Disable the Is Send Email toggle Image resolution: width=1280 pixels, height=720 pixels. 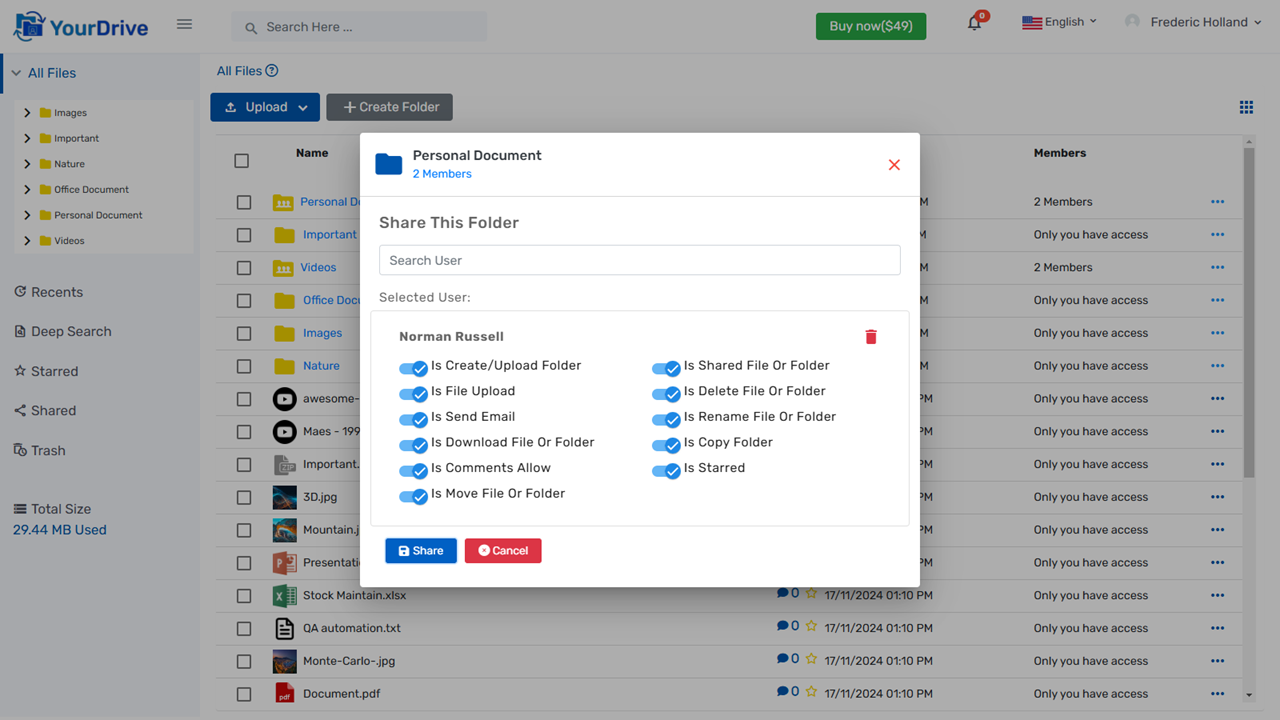[x=413, y=419]
